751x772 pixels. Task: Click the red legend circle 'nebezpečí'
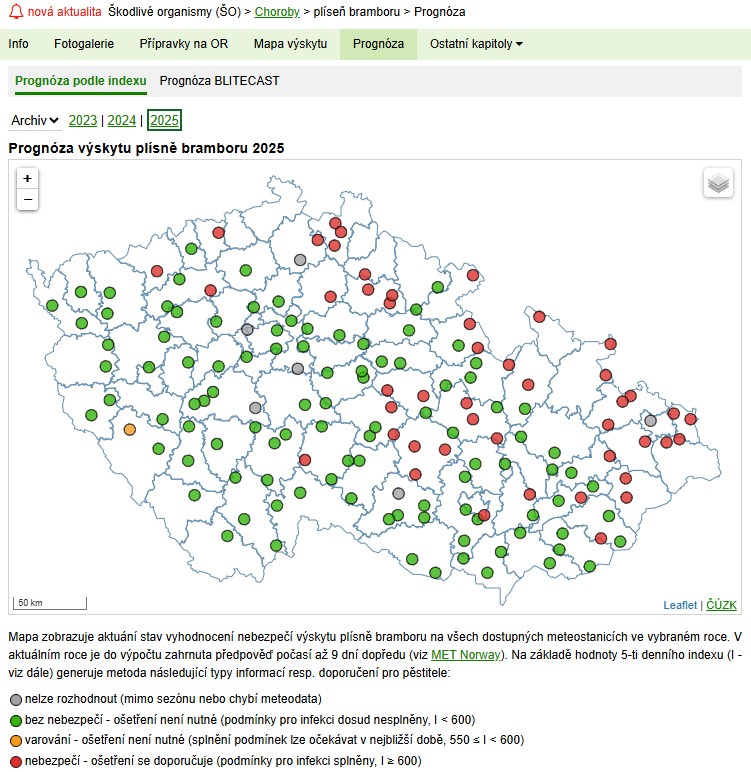[x=16, y=761]
